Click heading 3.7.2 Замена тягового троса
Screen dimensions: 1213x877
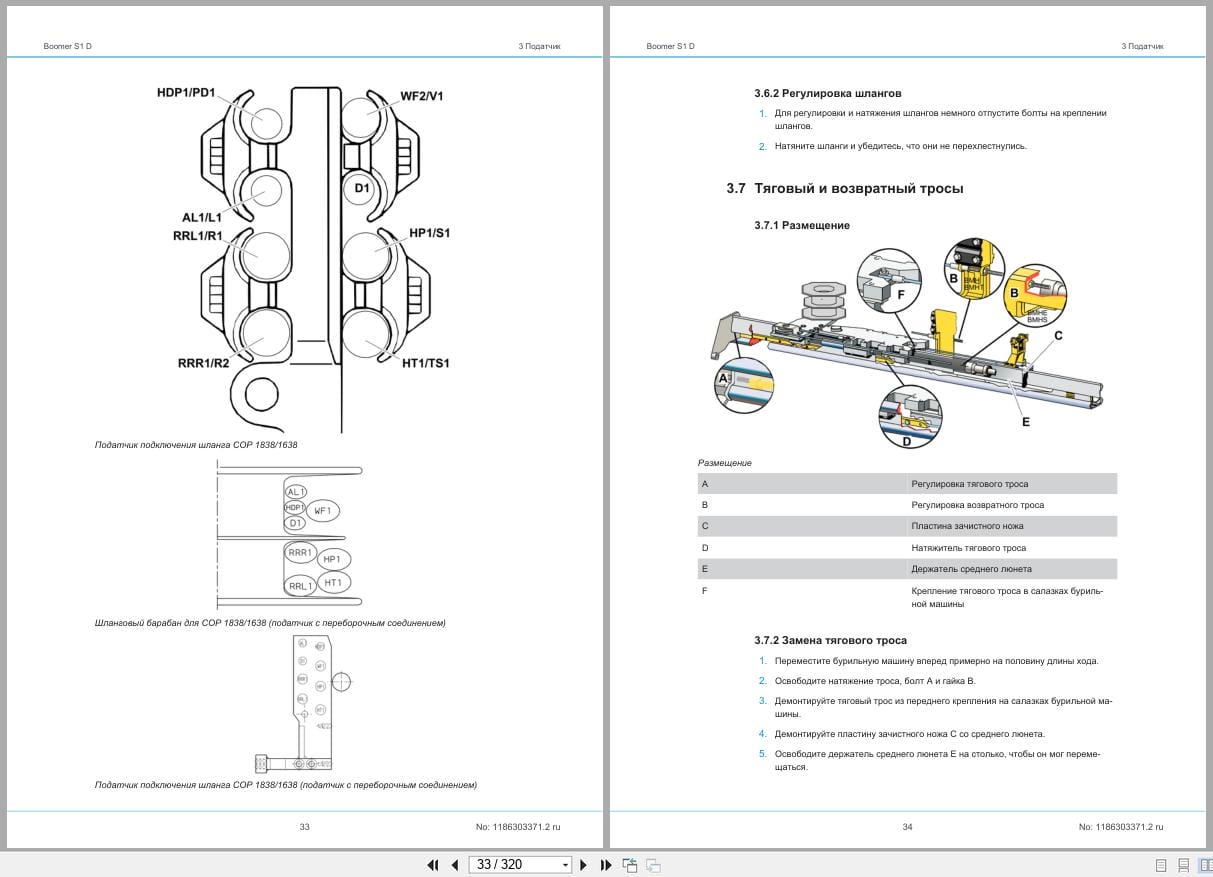[x=831, y=640]
